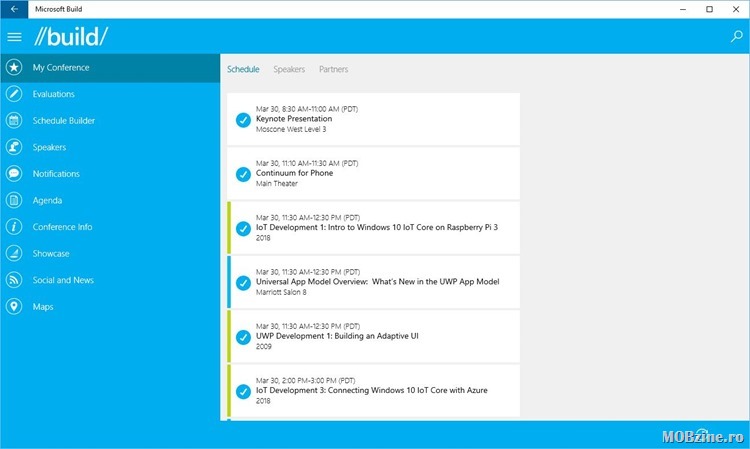This screenshot has height=449, width=750.
Task: Open the hamburger navigation menu
Action: (14, 37)
